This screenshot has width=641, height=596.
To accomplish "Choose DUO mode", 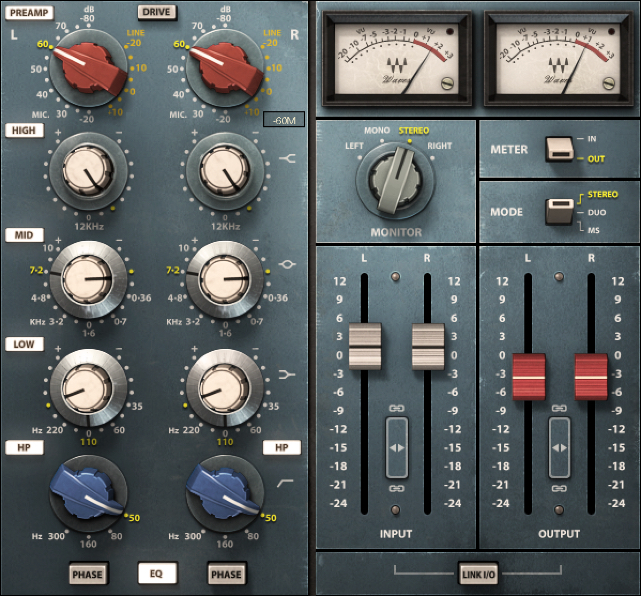I will 597,213.
